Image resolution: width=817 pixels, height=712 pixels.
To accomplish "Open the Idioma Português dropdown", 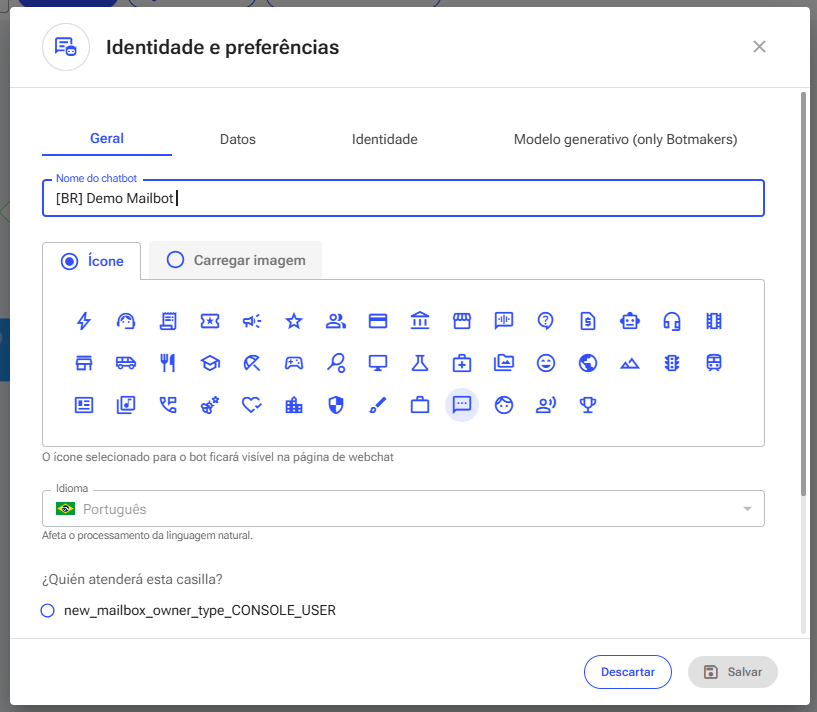I will (403, 509).
